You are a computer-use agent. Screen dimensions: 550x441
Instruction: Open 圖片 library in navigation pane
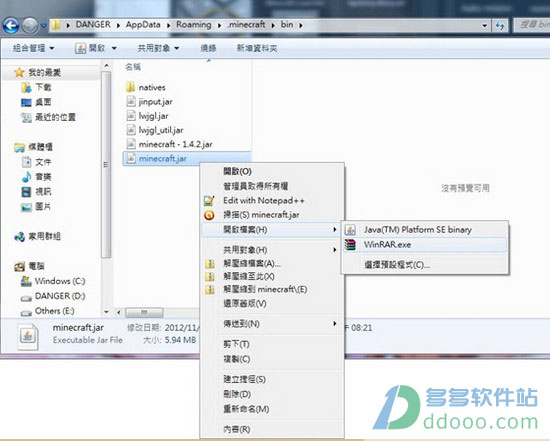36,207
